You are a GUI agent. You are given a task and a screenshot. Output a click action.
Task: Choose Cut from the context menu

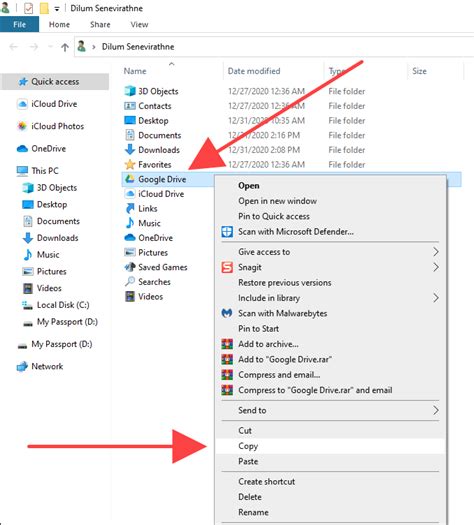330,431
